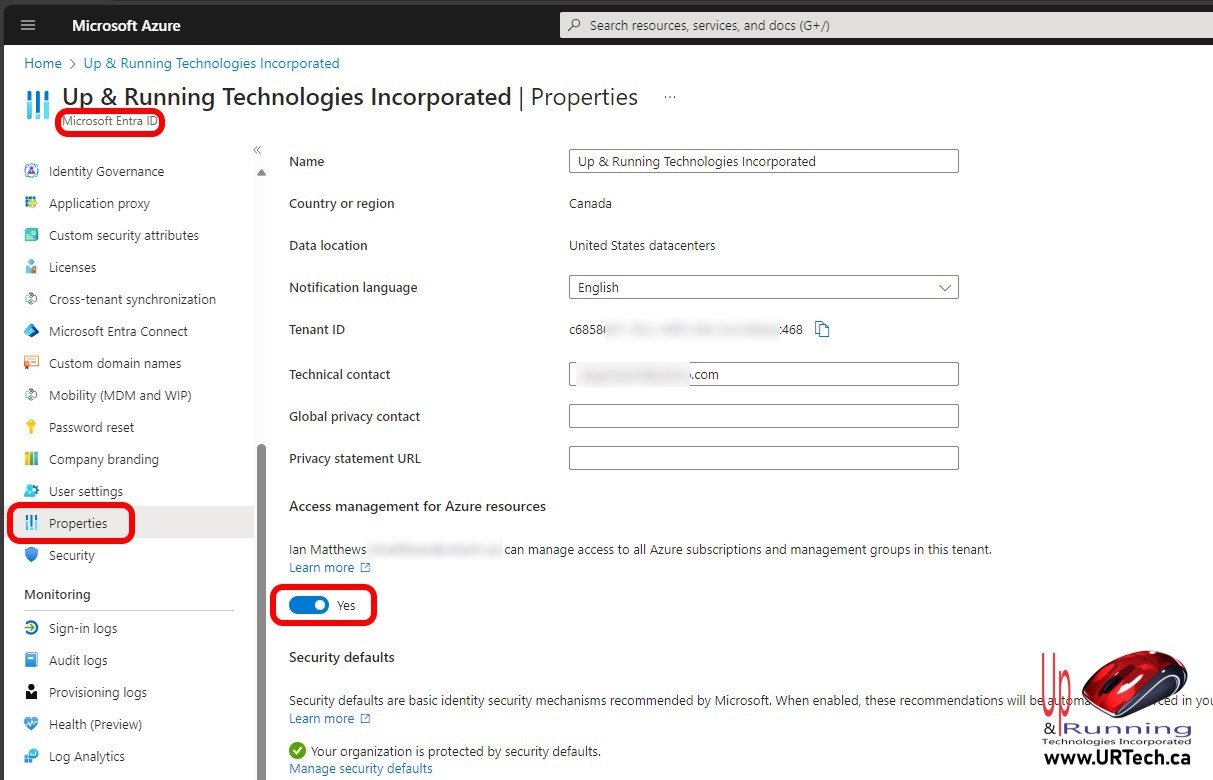Click the Security shield icon in sidebar
This screenshot has height=780, width=1213.
(x=31, y=555)
